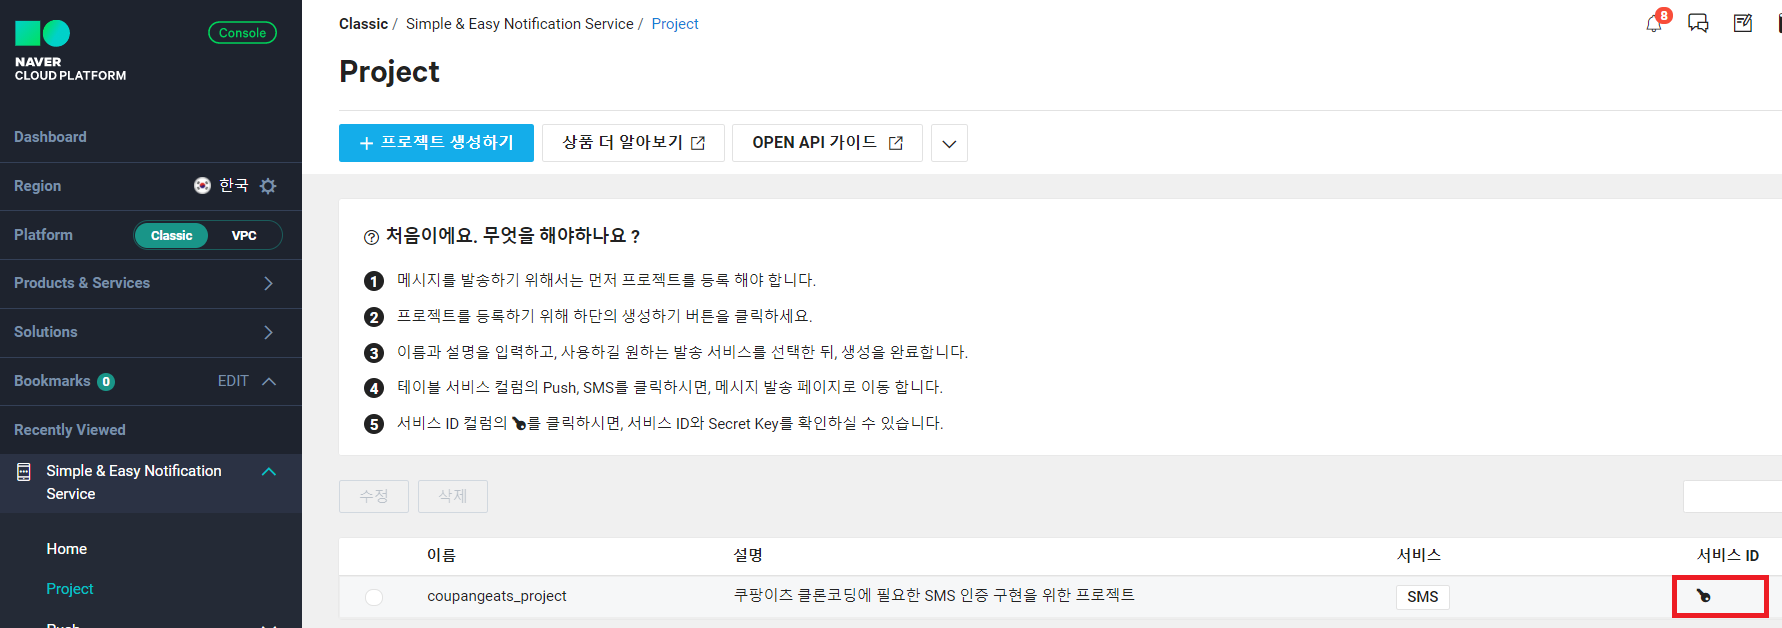
Task: Click the Korea flag region icon
Action: point(202,185)
